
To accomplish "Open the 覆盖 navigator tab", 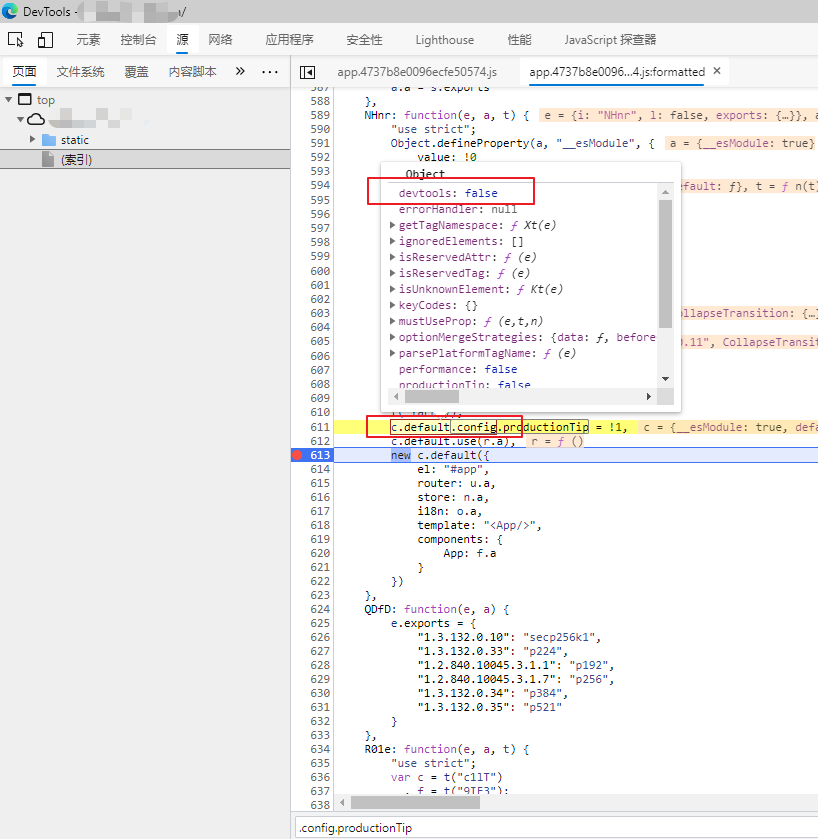I will coord(136,72).
